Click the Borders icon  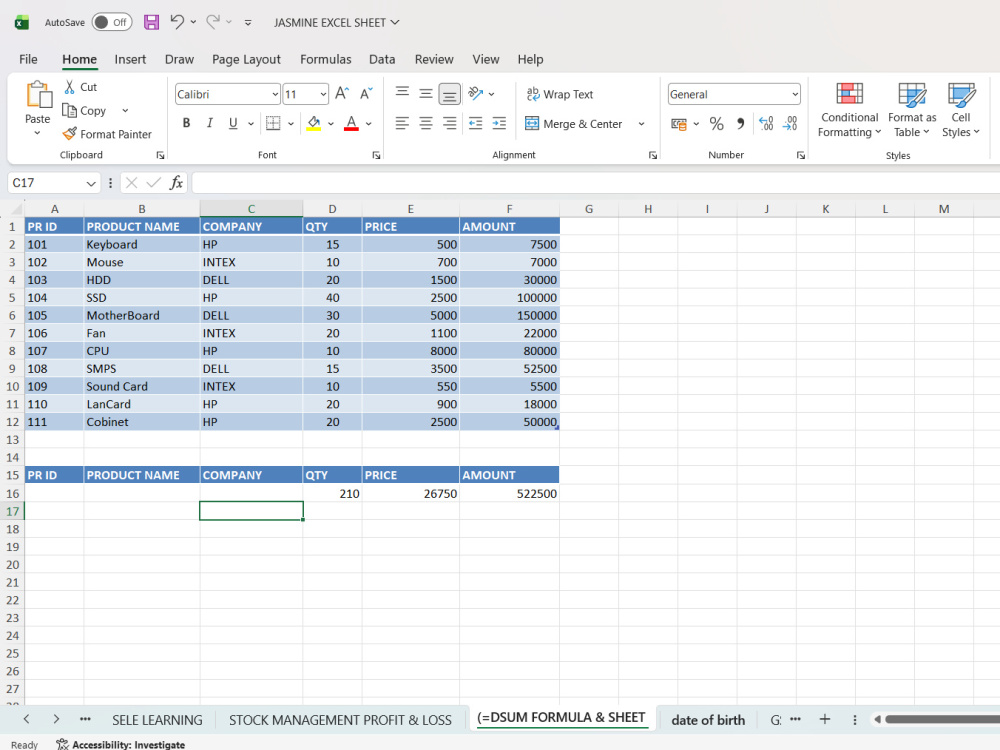click(273, 123)
